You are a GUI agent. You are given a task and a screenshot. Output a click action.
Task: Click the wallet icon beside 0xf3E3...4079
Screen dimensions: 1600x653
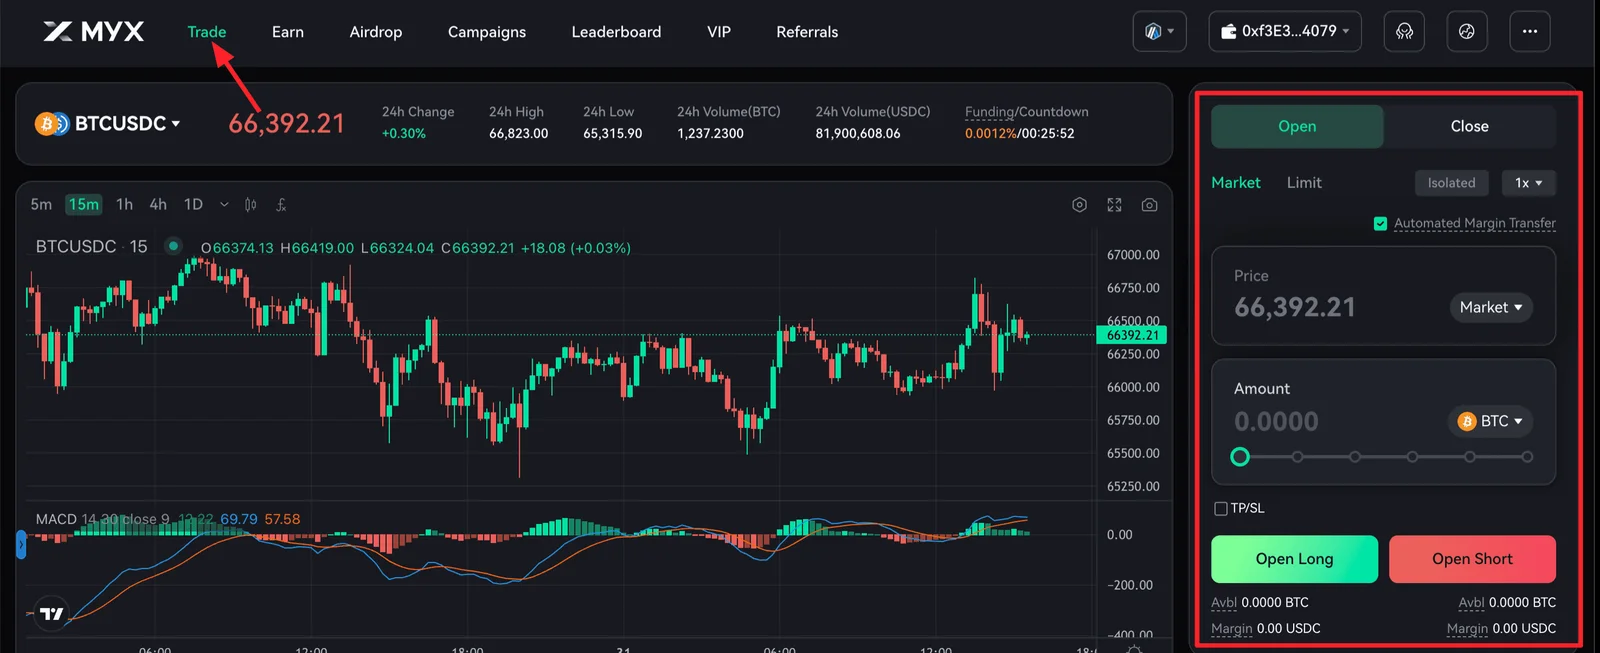1228,32
